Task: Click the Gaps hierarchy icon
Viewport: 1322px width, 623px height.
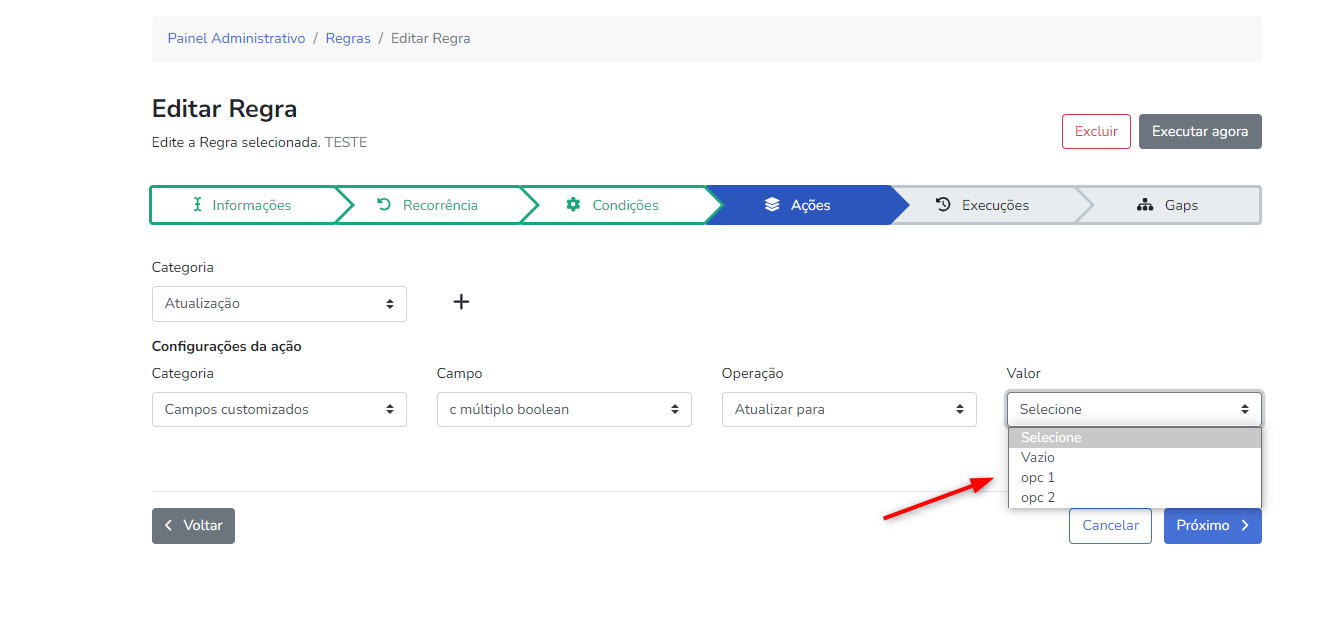Action: pos(1146,205)
